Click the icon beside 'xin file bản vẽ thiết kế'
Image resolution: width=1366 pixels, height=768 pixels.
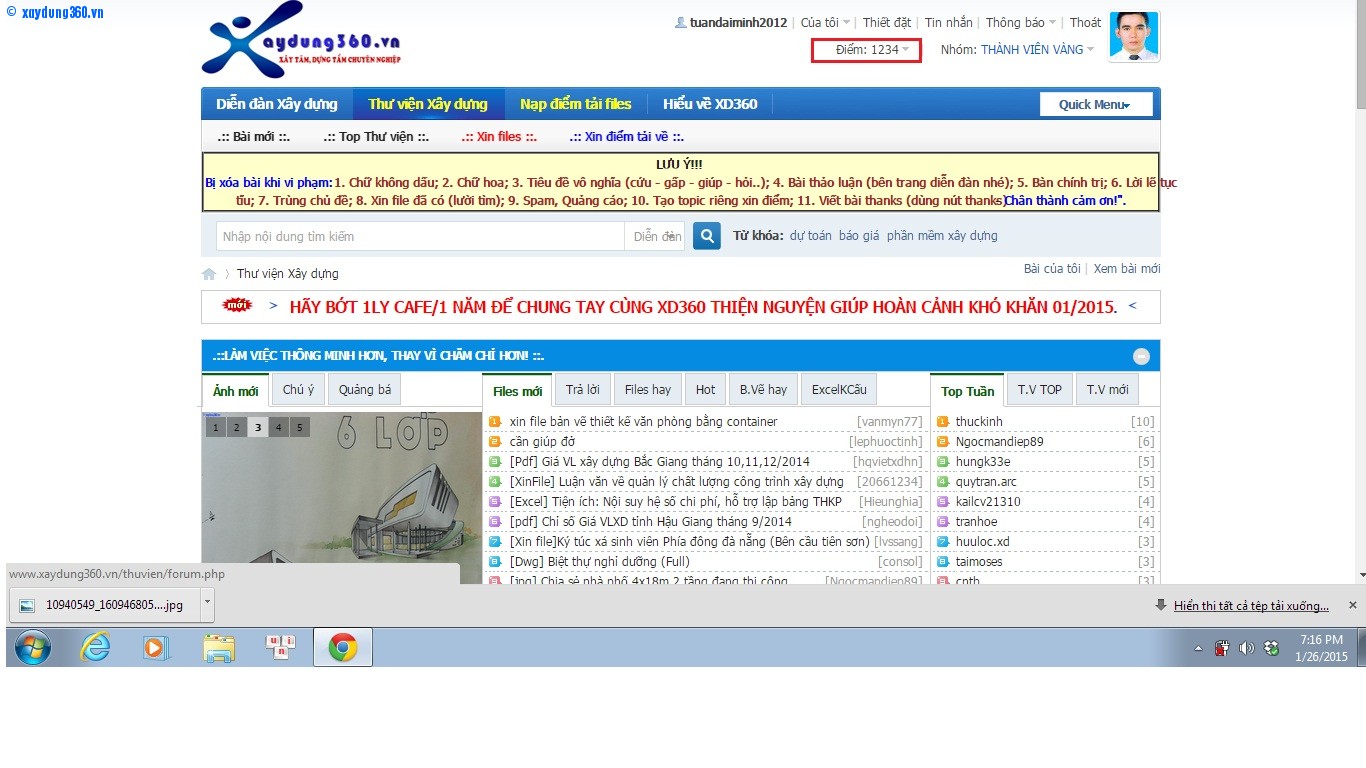pos(495,422)
